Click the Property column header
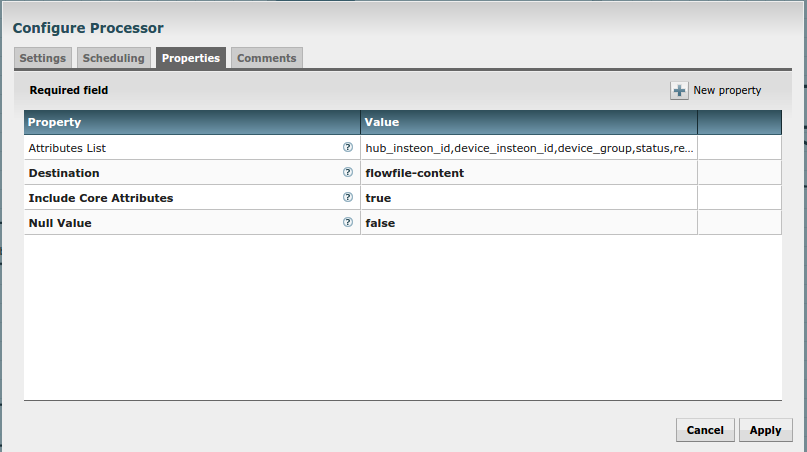 pyautogui.click(x=192, y=122)
